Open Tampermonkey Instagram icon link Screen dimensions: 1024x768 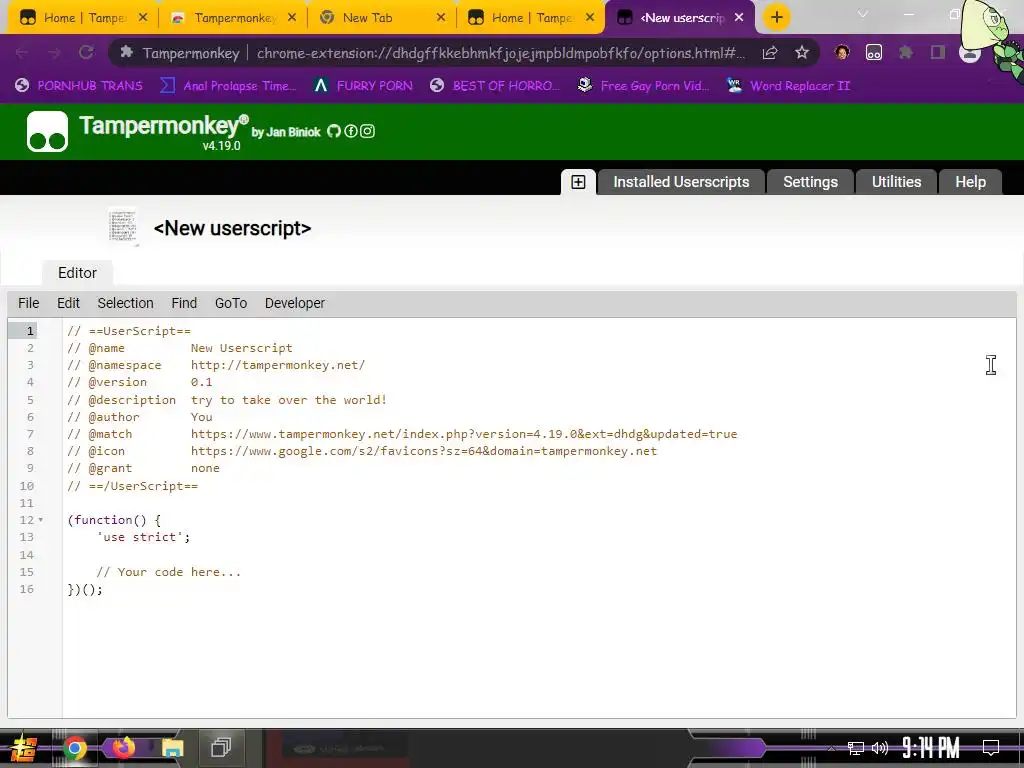368,131
